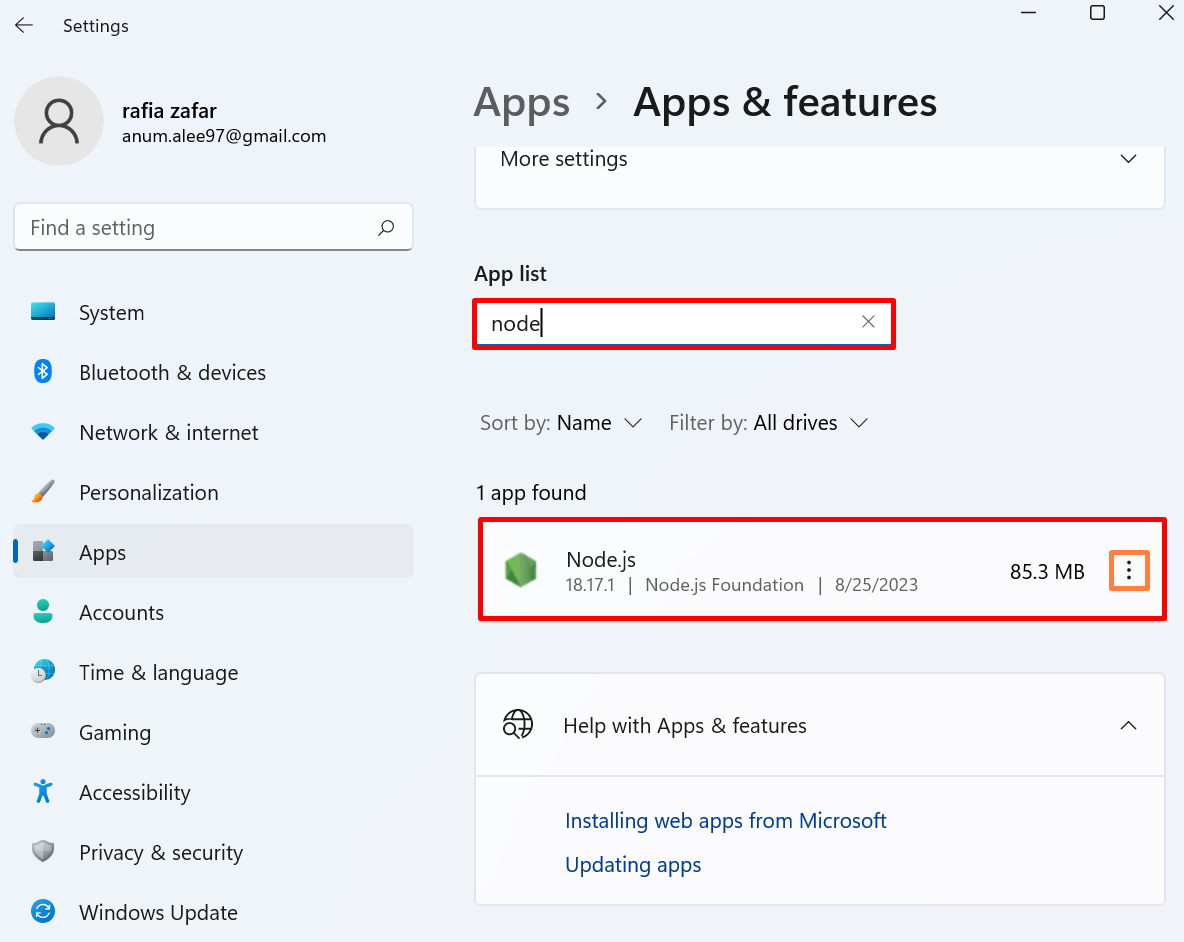Focus the Find a setting search box
Screen dimensions: 1184x942
(214, 227)
